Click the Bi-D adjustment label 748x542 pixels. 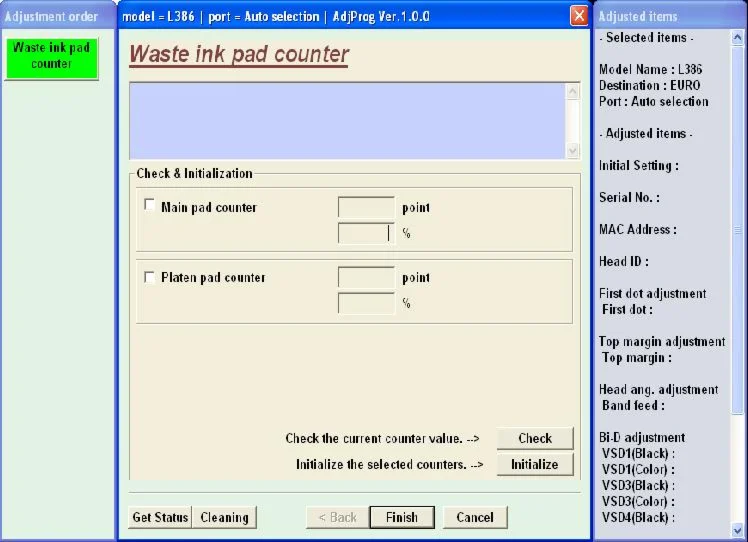642,438
